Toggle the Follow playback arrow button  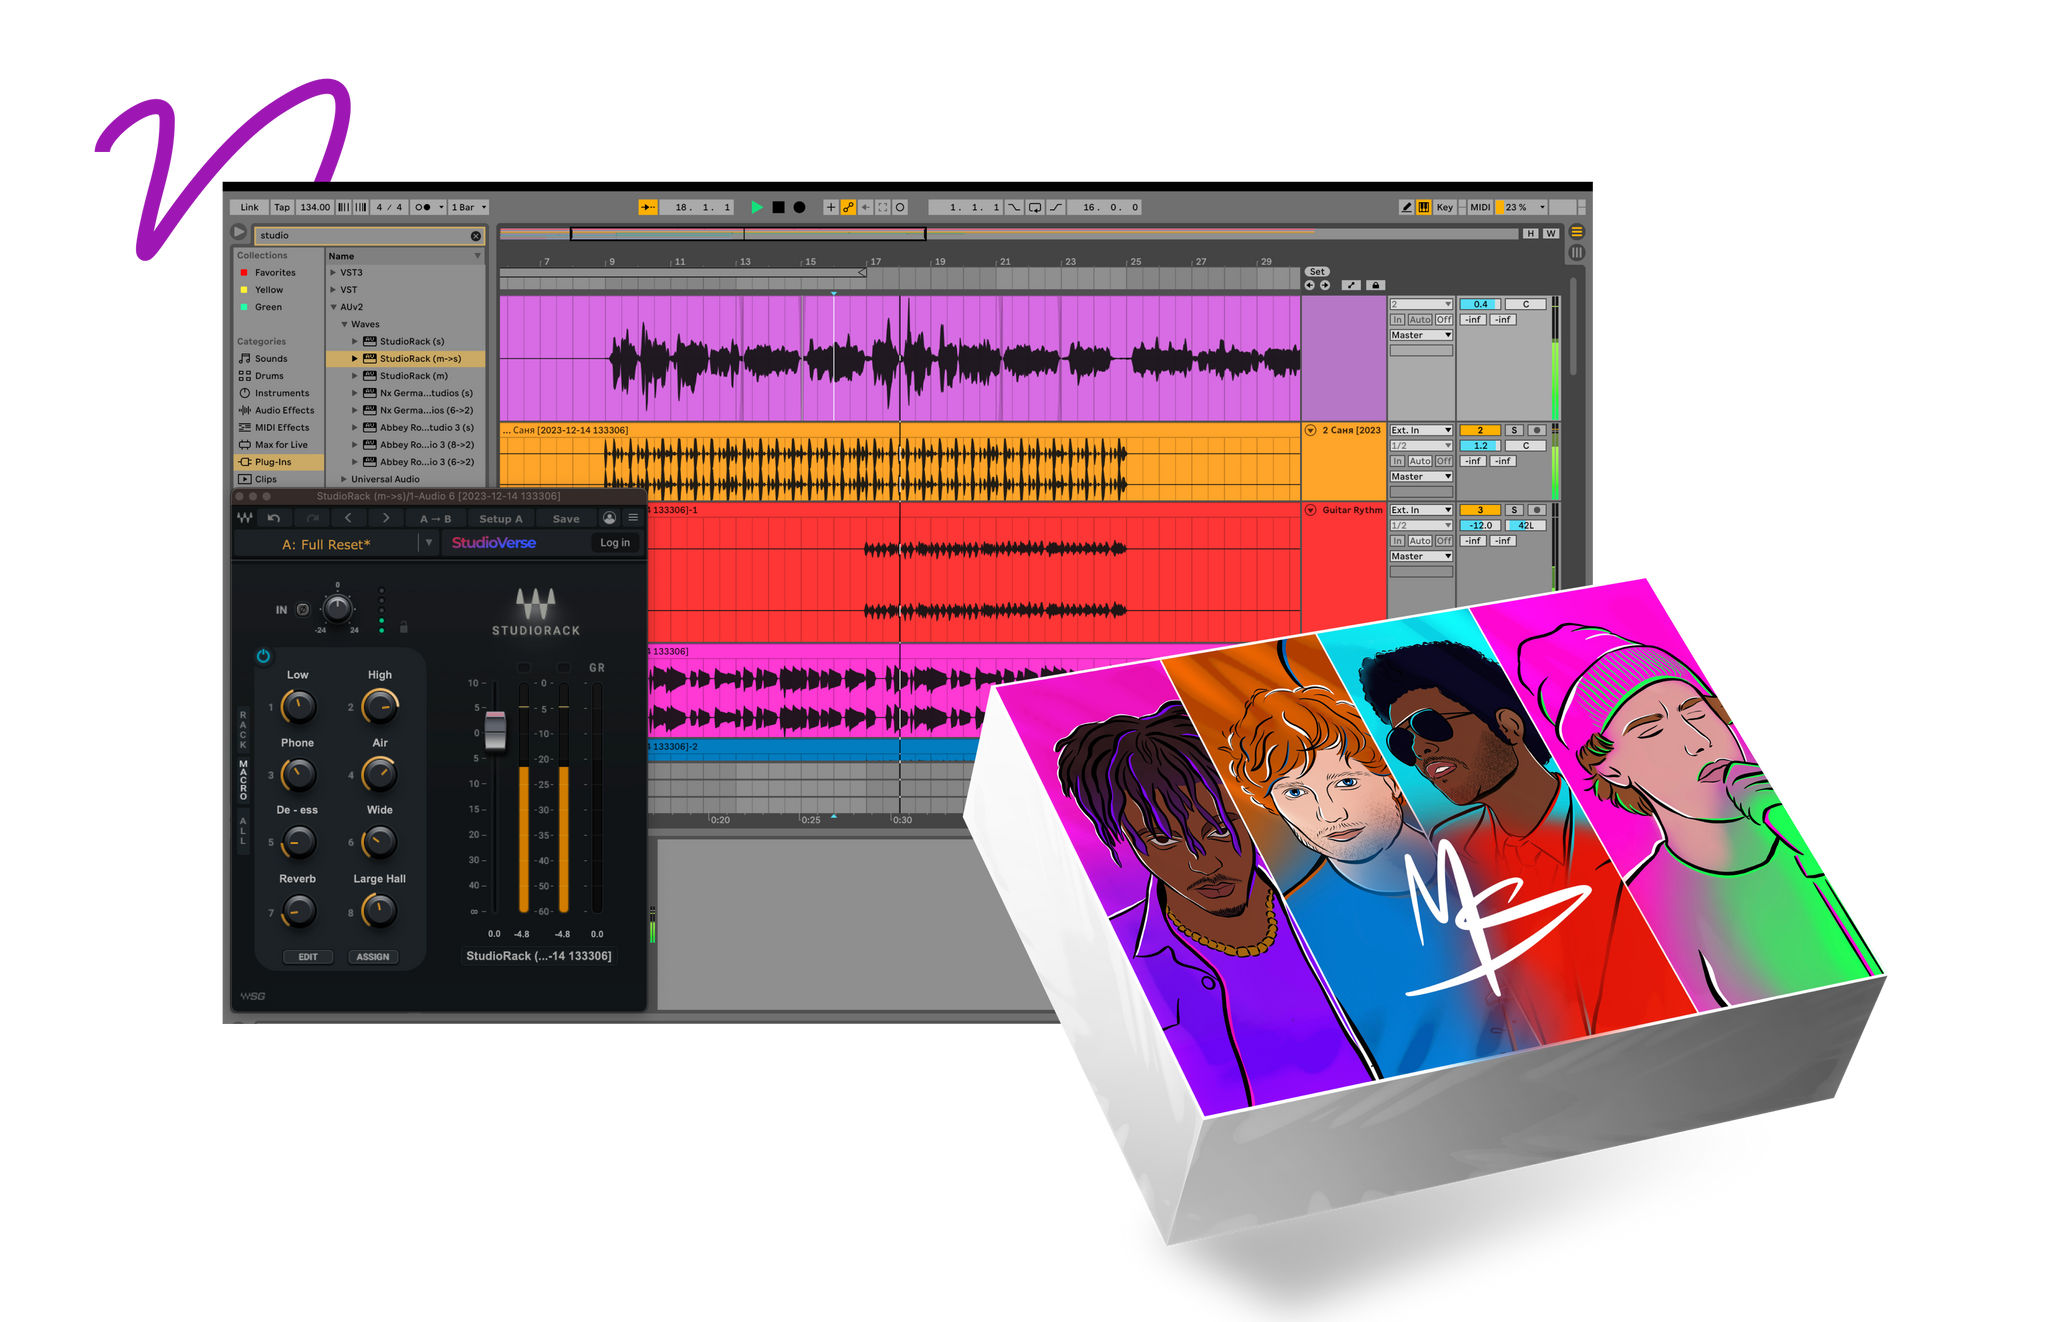647,207
